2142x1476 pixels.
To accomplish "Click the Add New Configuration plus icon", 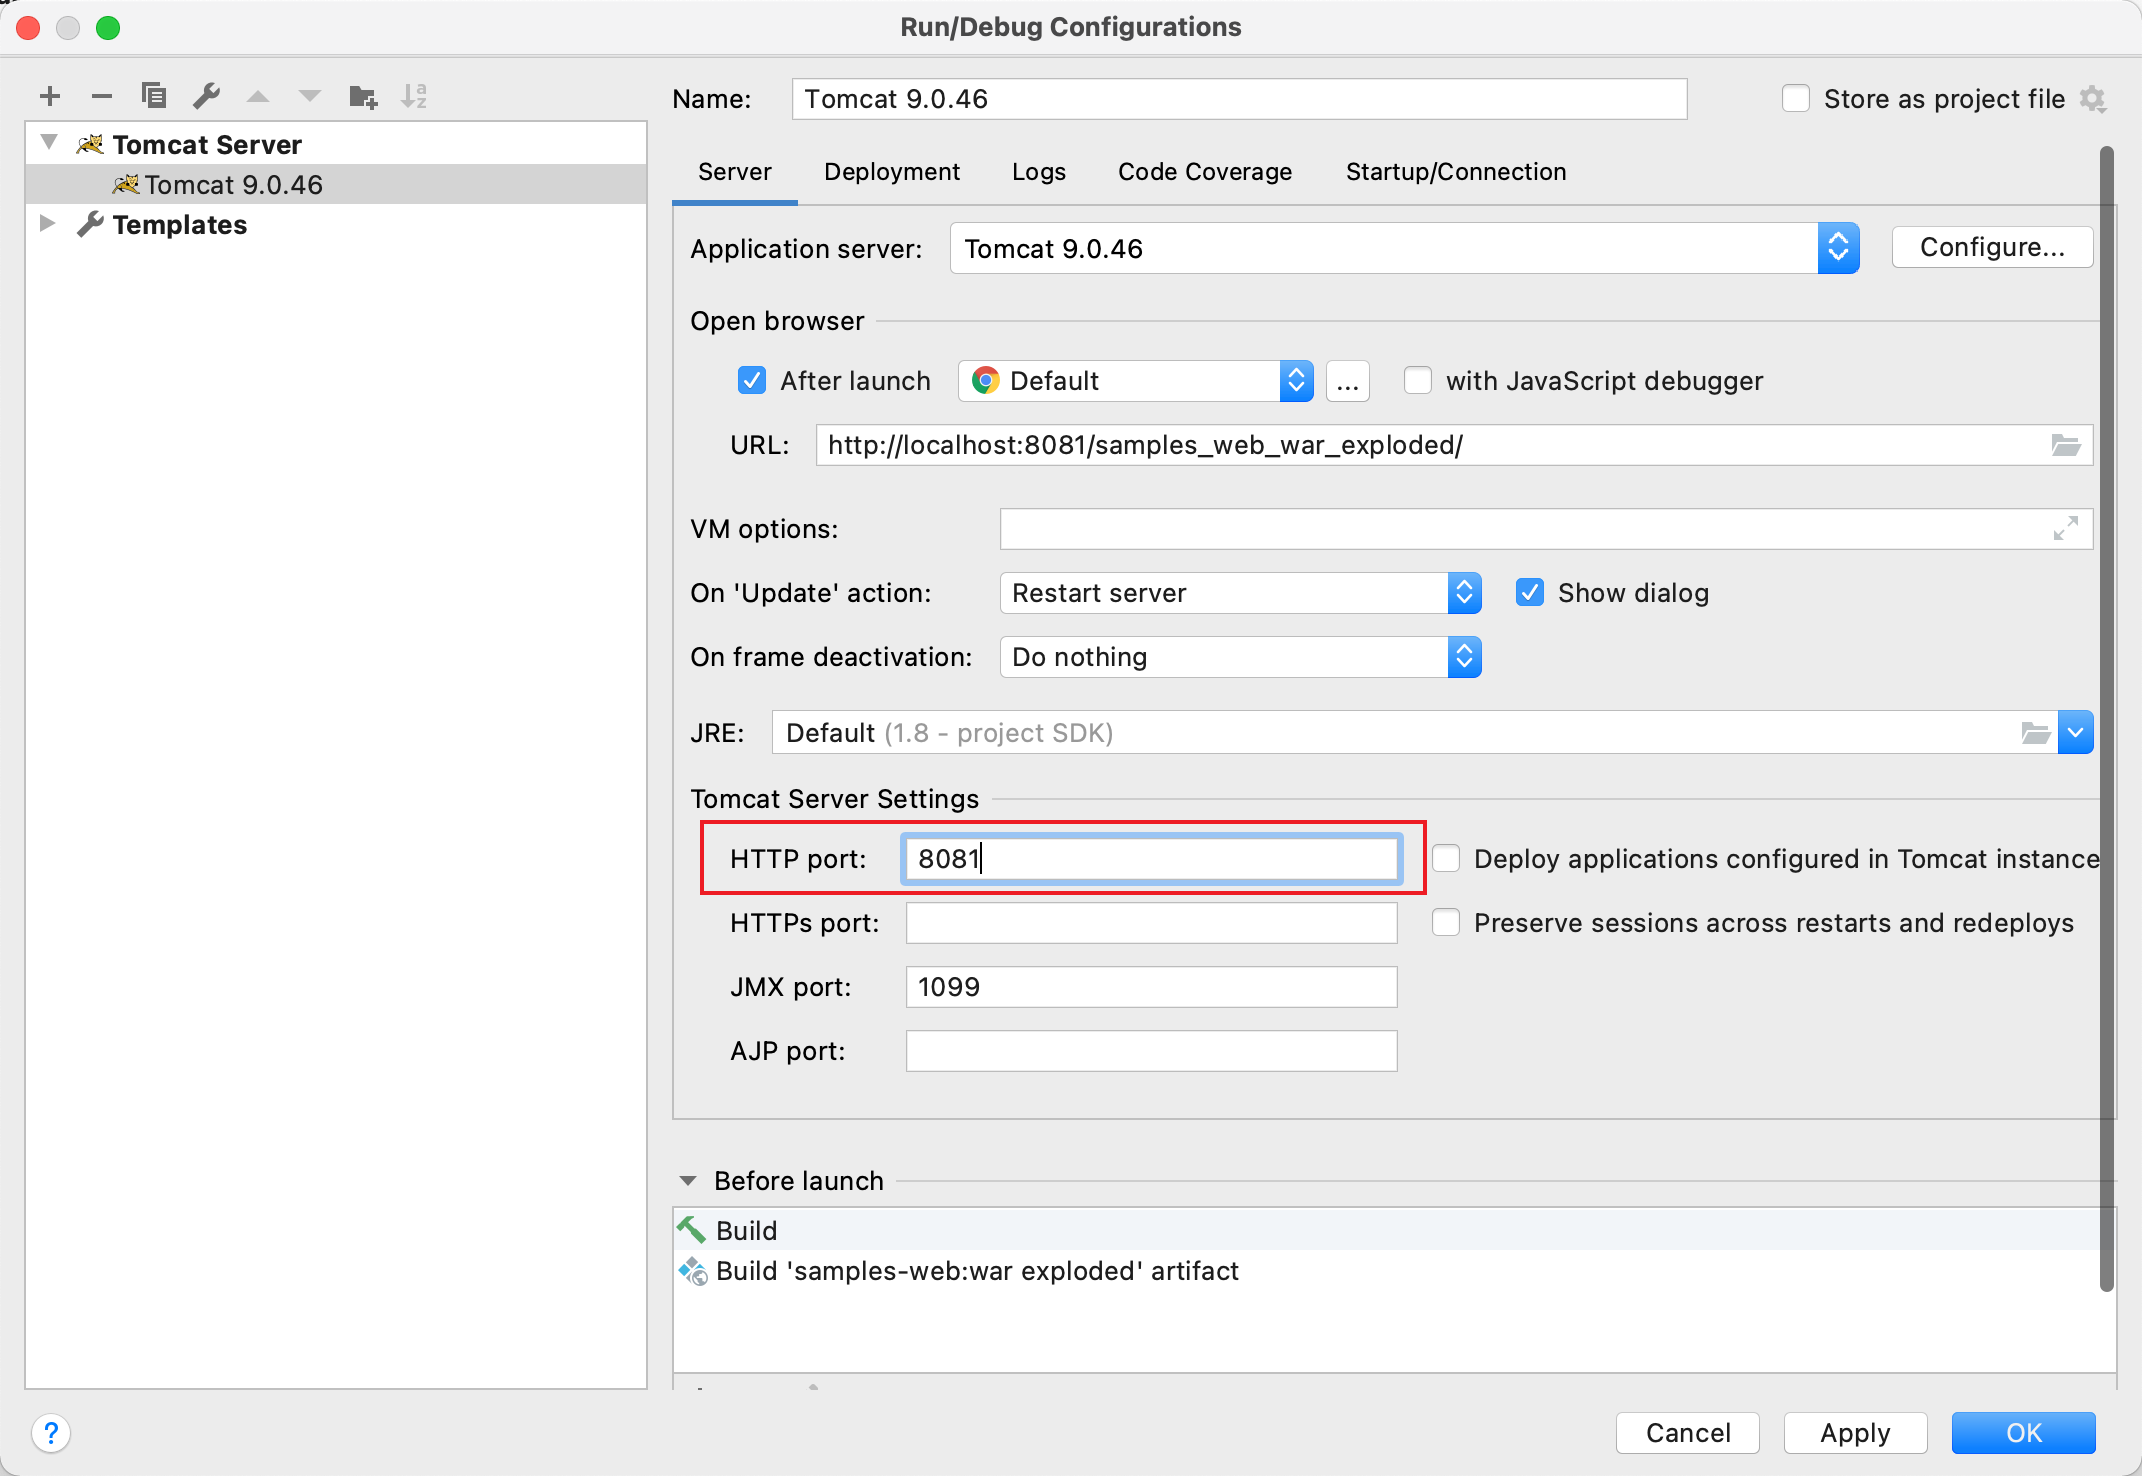I will coord(50,96).
